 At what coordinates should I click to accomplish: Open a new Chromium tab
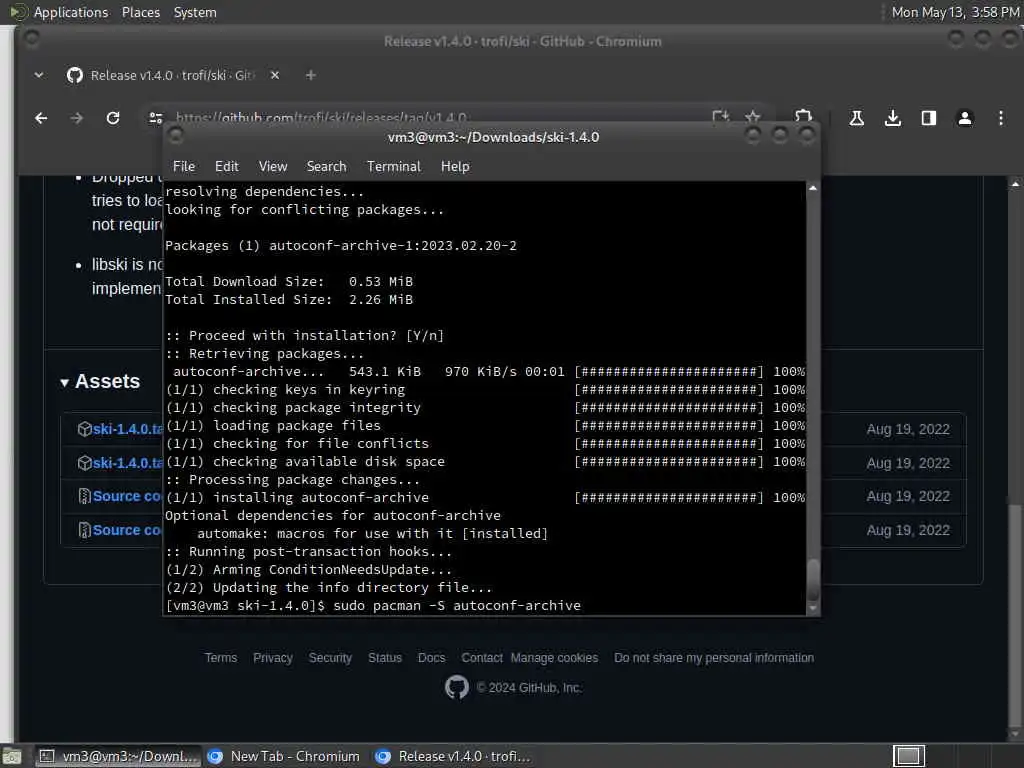[x=311, y=75]
